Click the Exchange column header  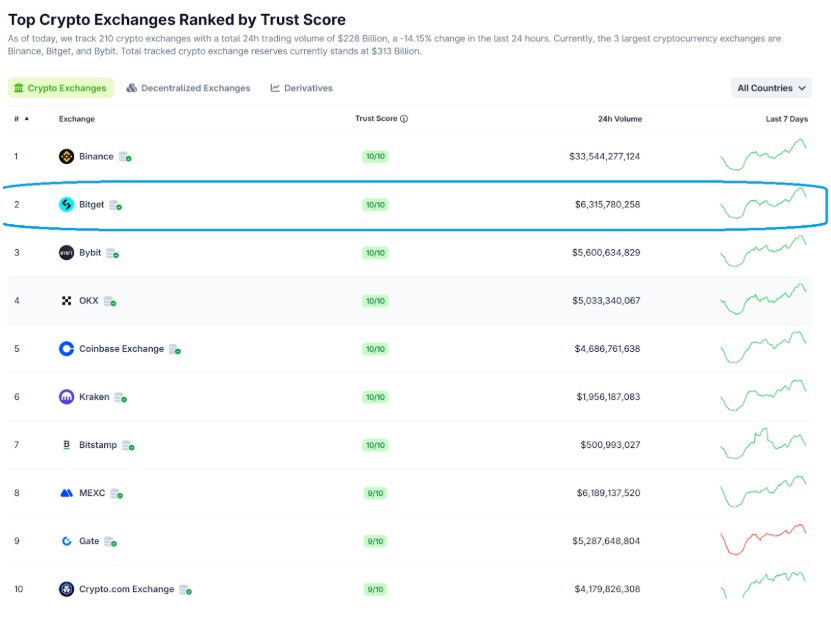(x=77, y=119)
